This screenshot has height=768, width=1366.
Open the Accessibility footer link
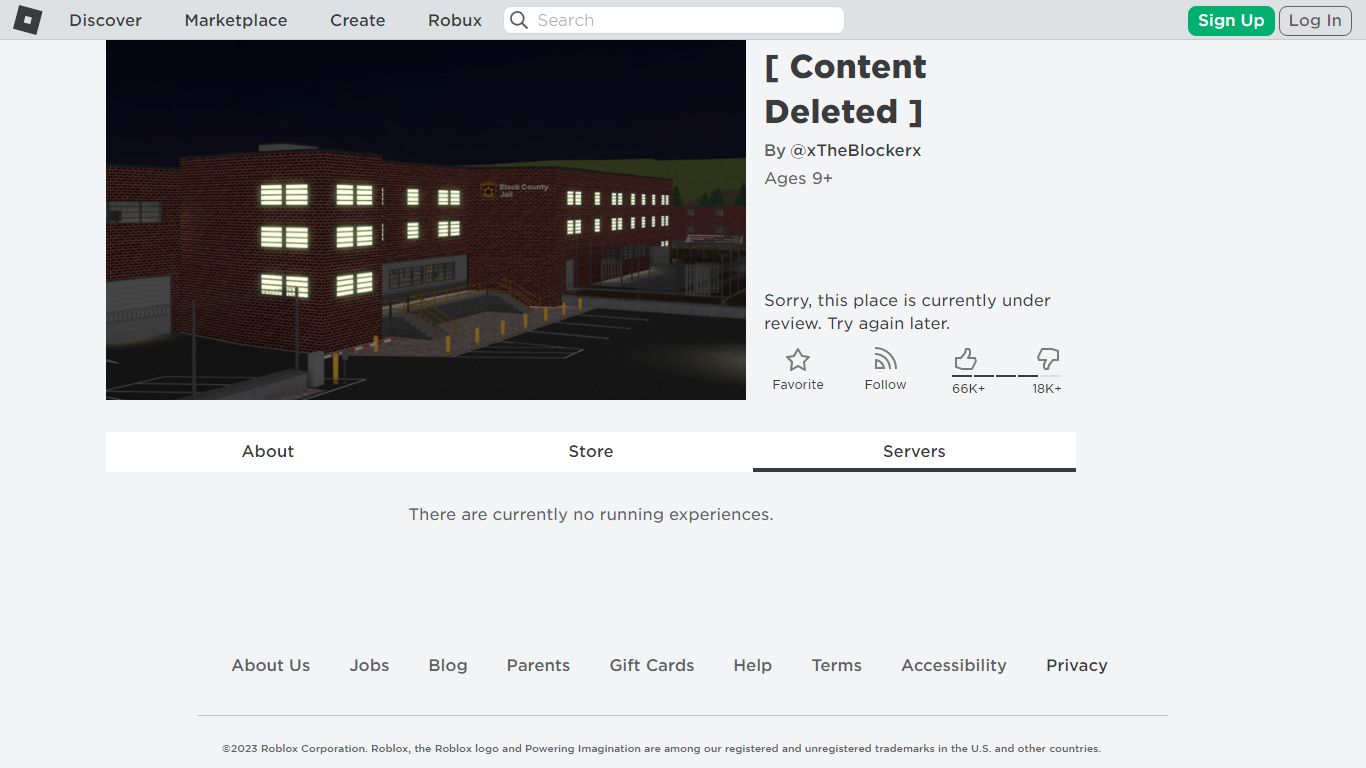coord(954,665)
